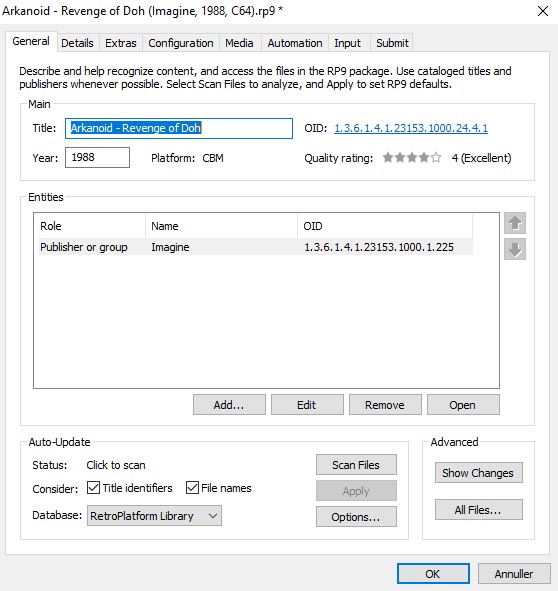Click the Edit entity button
558x591 pixels.
point(307,405)
